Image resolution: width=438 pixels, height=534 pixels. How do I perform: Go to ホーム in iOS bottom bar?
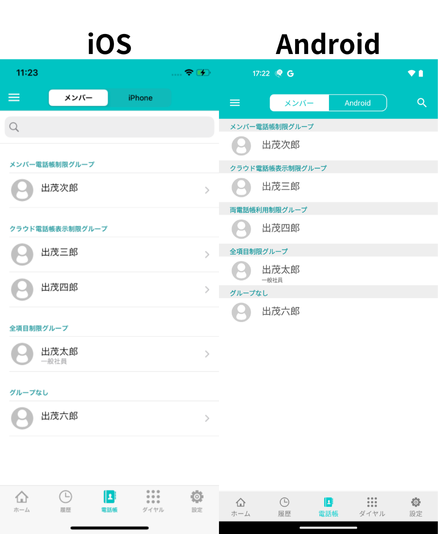(22, 501)
